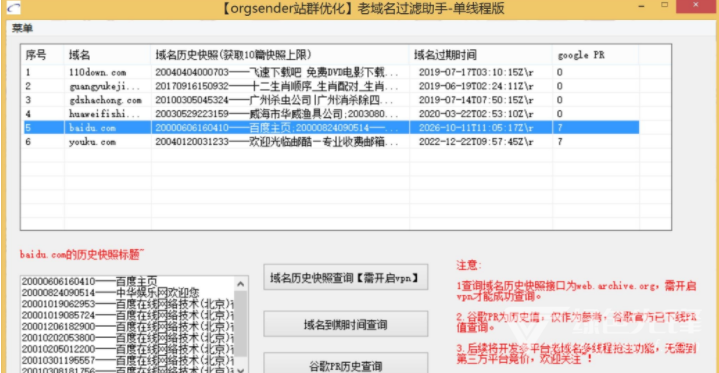Click the app icon in title bar
The height and width of the screenshot is (373, 719).
click(13, 8)
